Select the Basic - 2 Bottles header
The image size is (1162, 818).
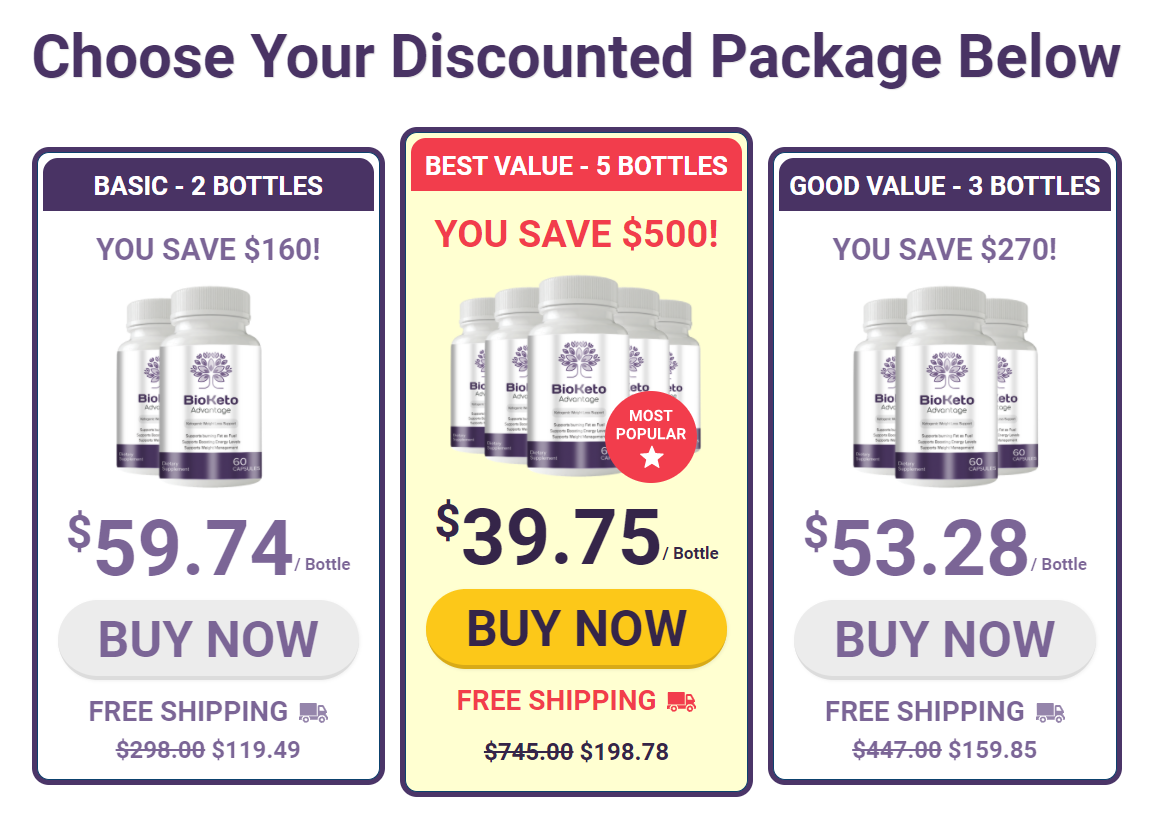(208, 185)
